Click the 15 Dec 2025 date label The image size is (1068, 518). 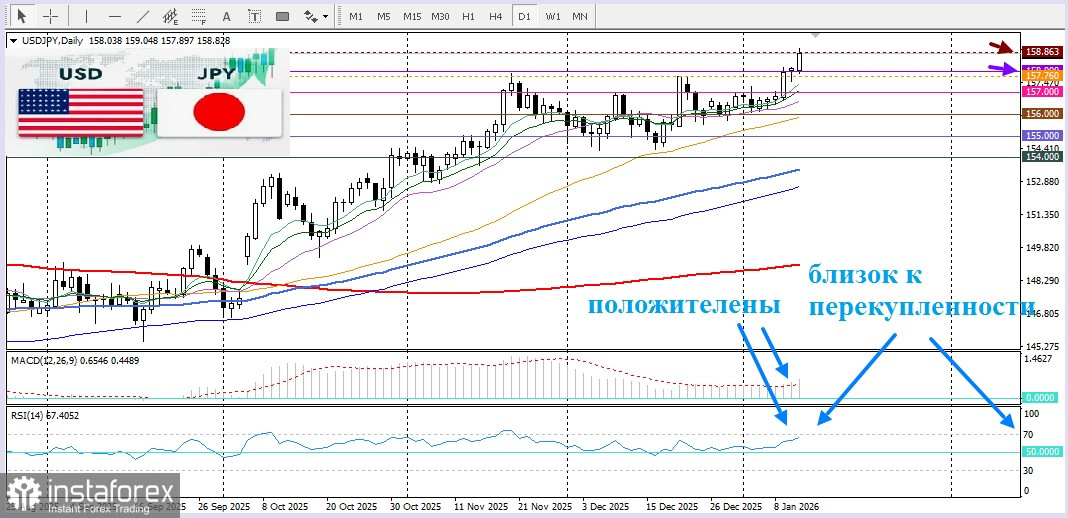point(673,508)
